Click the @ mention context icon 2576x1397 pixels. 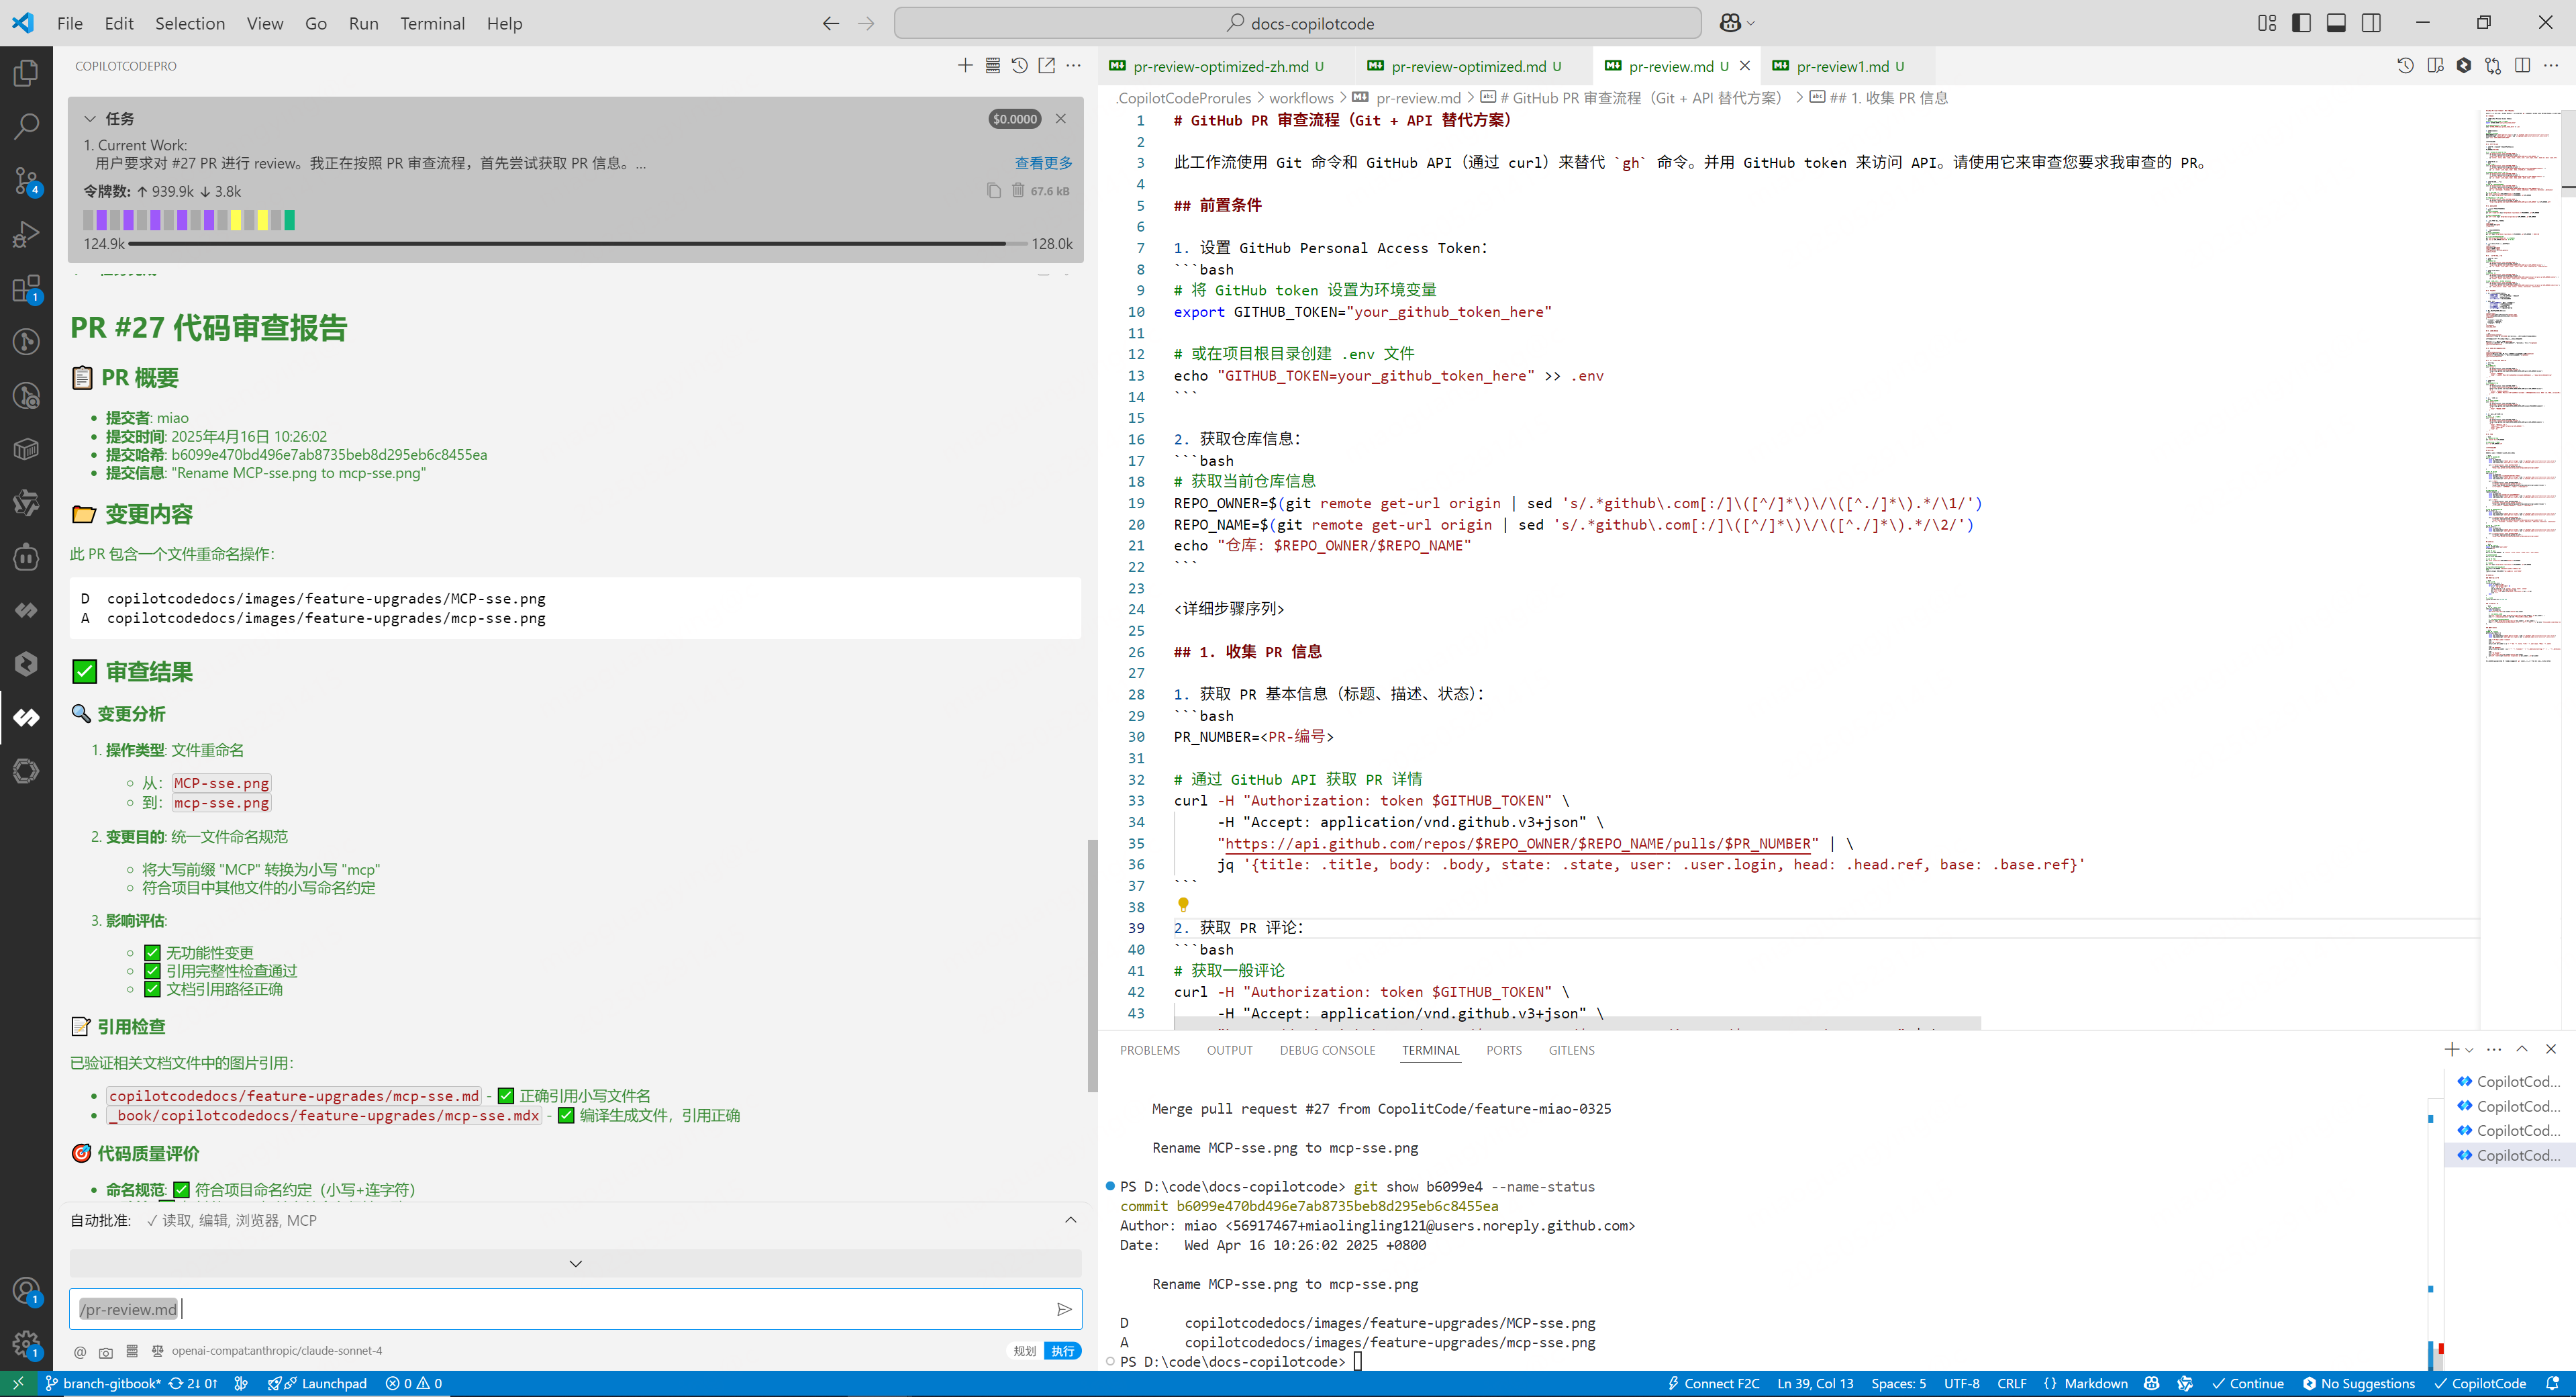pos(80,1352)
